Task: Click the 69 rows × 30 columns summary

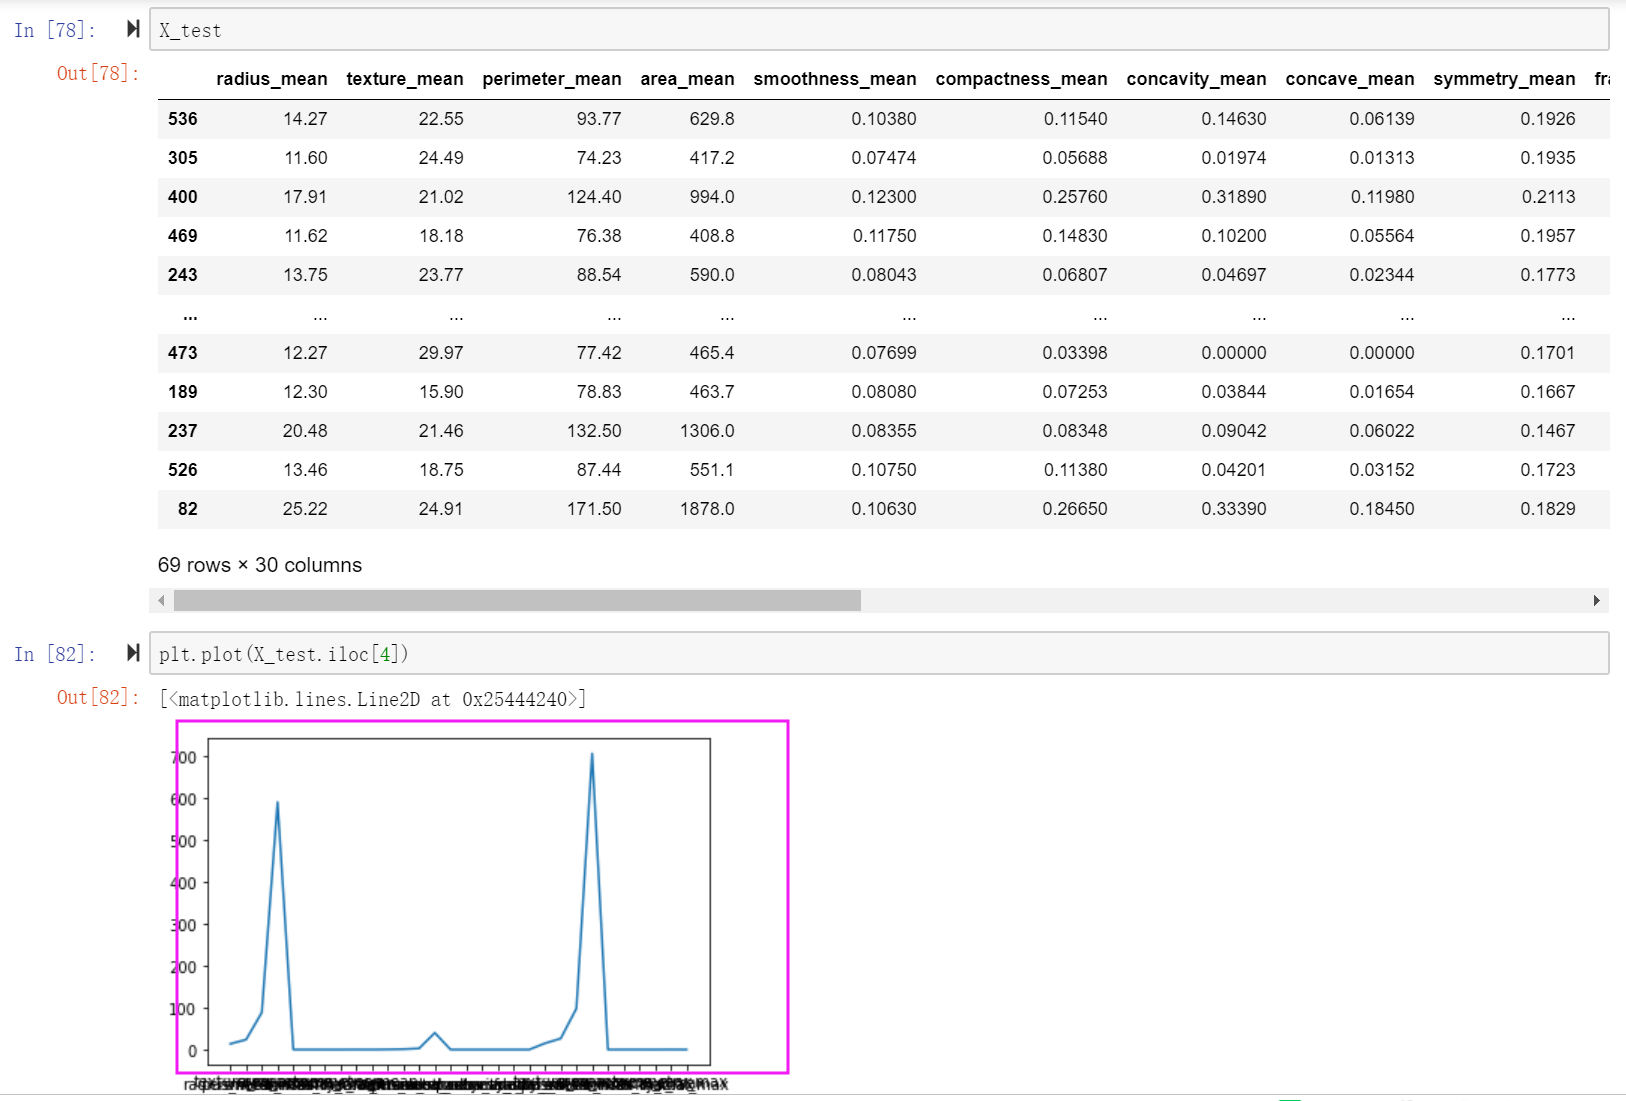Action: [260, 565]
